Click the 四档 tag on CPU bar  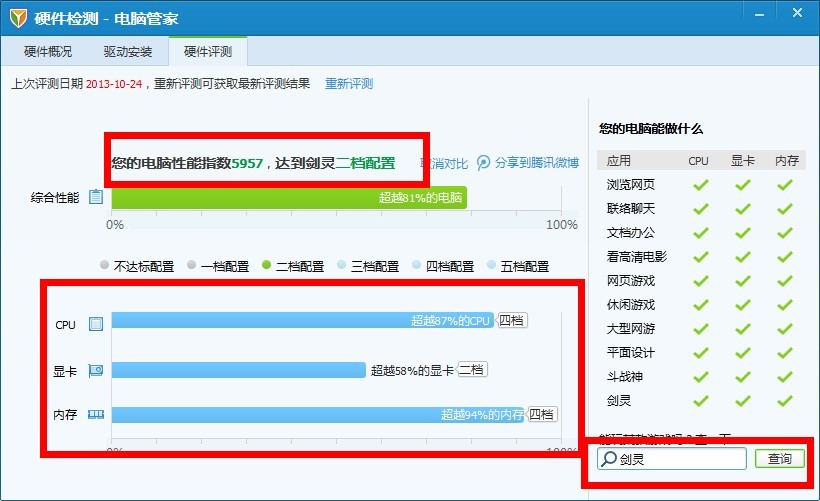point(512,321)
